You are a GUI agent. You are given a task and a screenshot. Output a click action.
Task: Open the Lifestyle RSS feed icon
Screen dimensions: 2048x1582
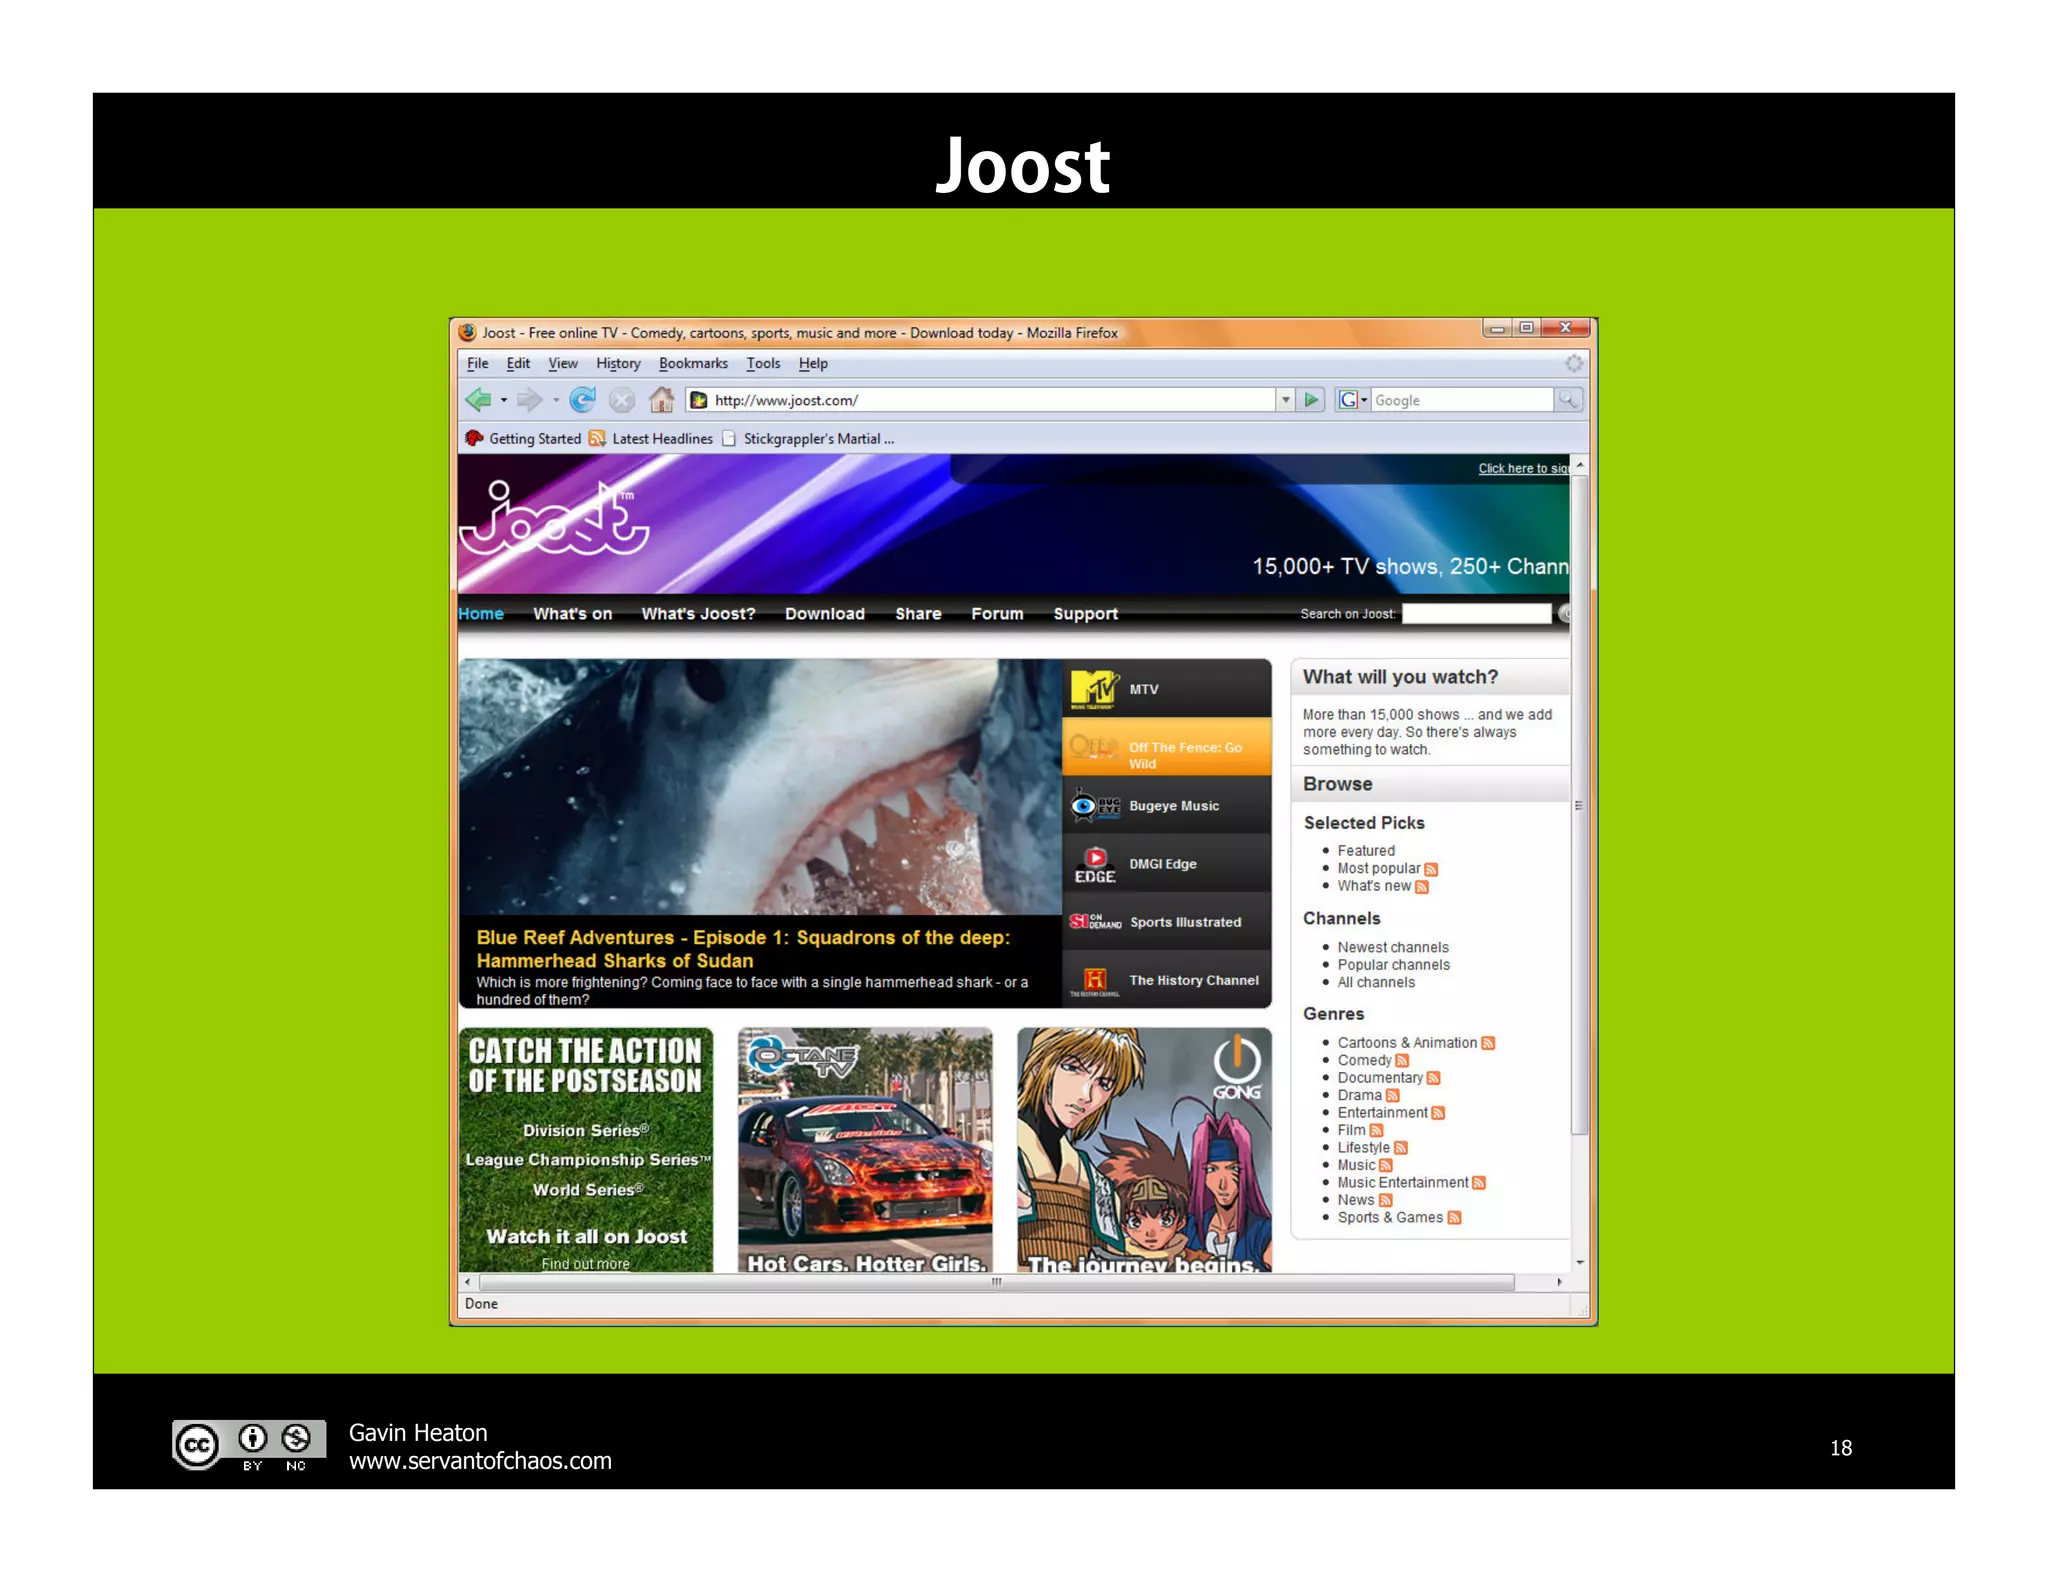pos(1400,1148)
